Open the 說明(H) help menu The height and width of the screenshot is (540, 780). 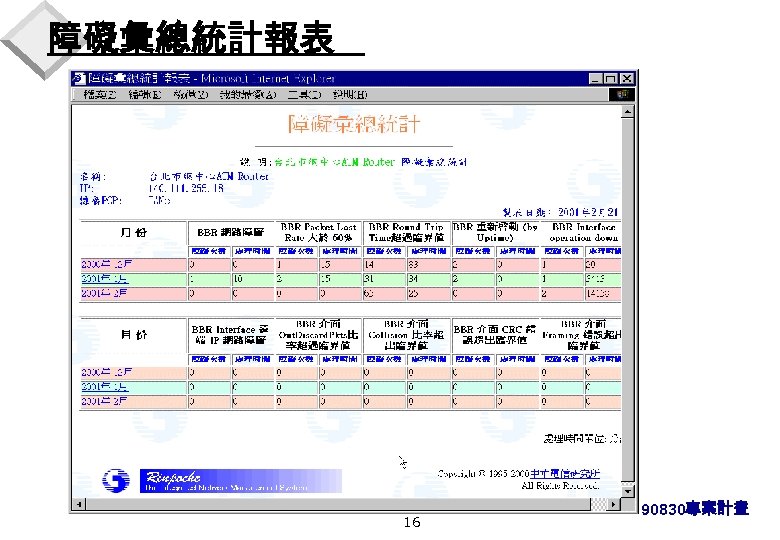coord(350,94)
